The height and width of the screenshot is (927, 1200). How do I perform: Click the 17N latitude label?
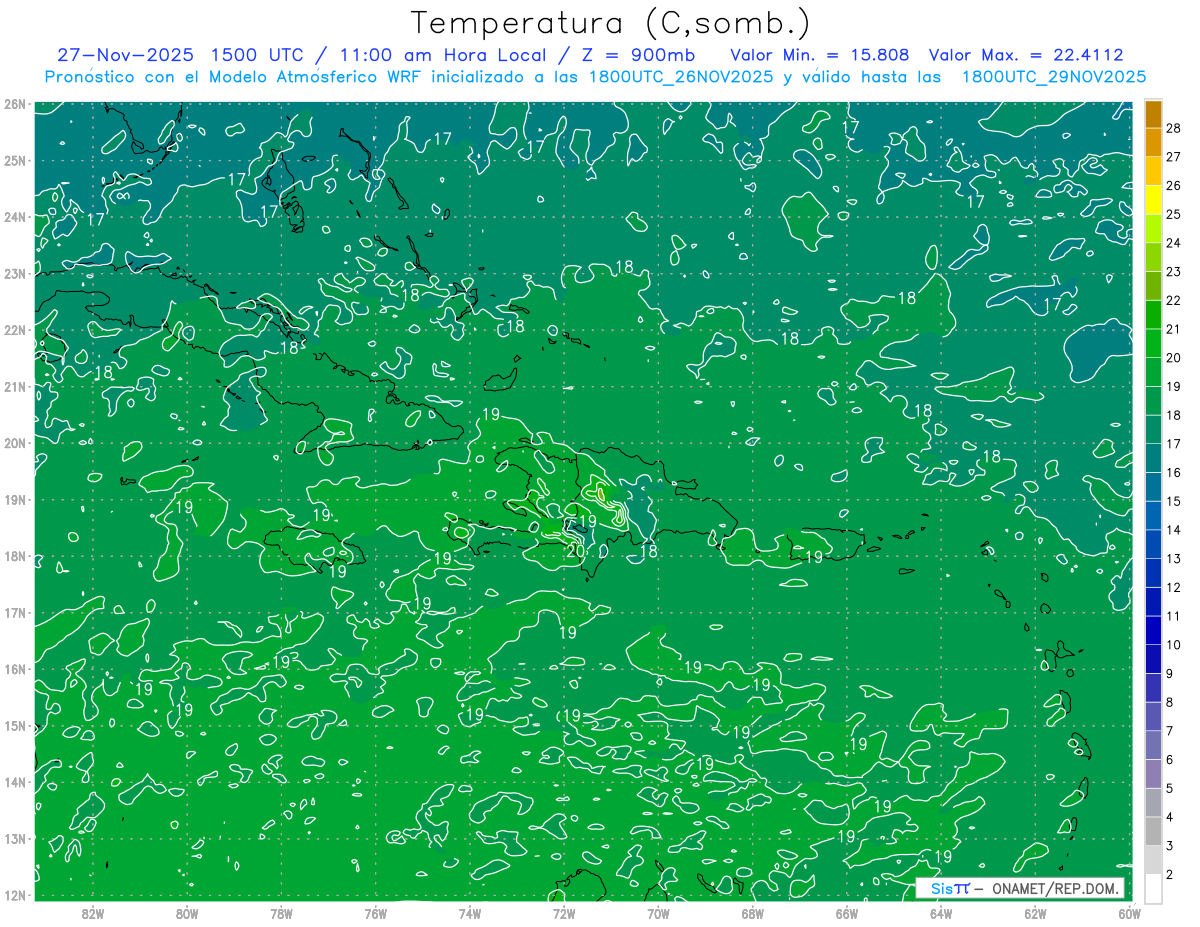14,613
